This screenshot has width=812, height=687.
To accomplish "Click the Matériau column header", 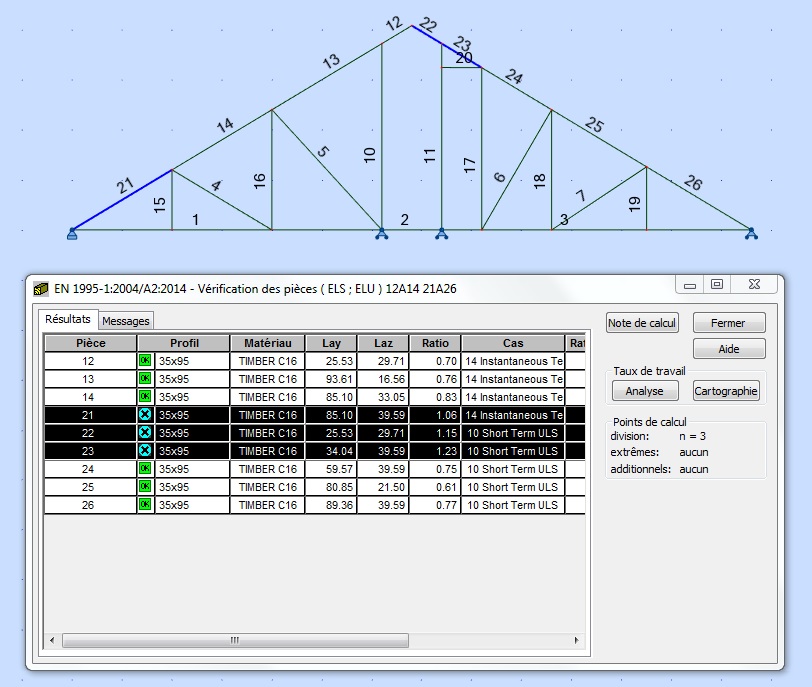I will pyautogui.click(x=268, y=343).
